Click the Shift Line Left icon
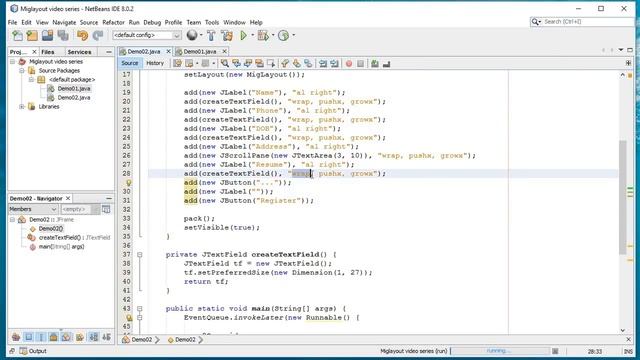The height and width of the screenshot is (360, 640). pyautogui.click(x=323, y=63)
